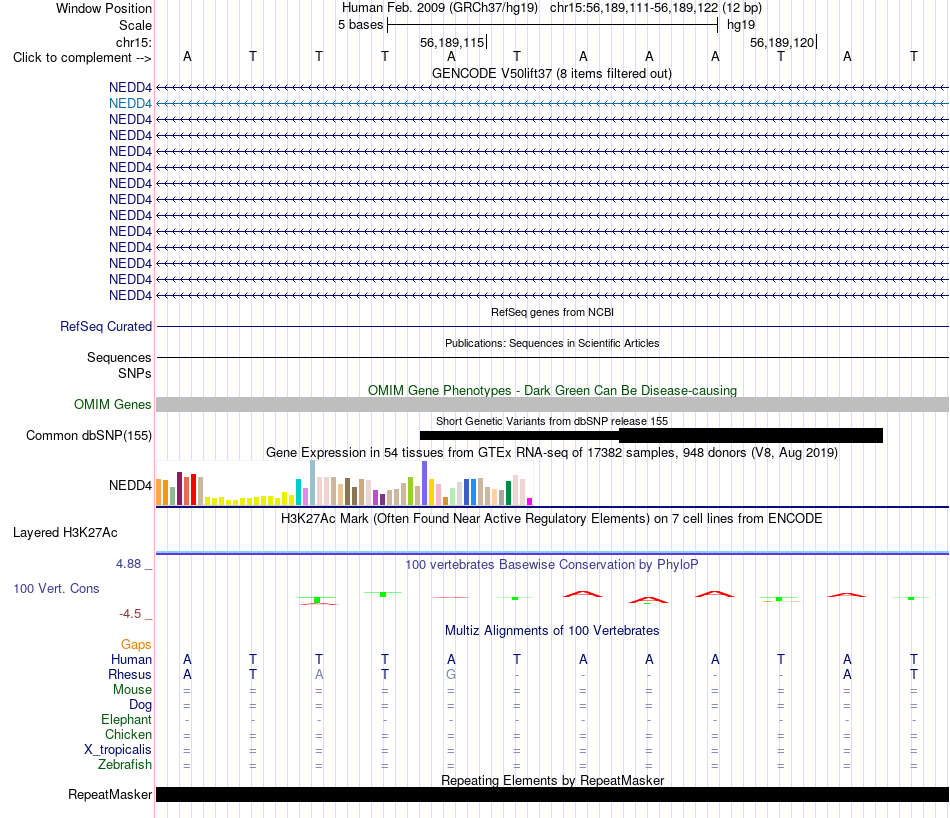Click the Sequences track label
Viewport: 950px width, 818px height.
point(119,357)
